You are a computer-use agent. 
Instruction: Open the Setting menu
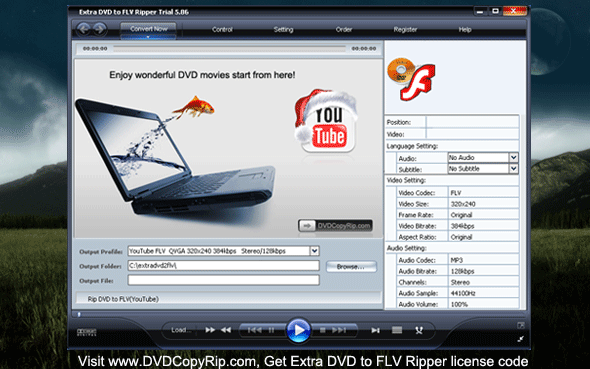point(283,29)
